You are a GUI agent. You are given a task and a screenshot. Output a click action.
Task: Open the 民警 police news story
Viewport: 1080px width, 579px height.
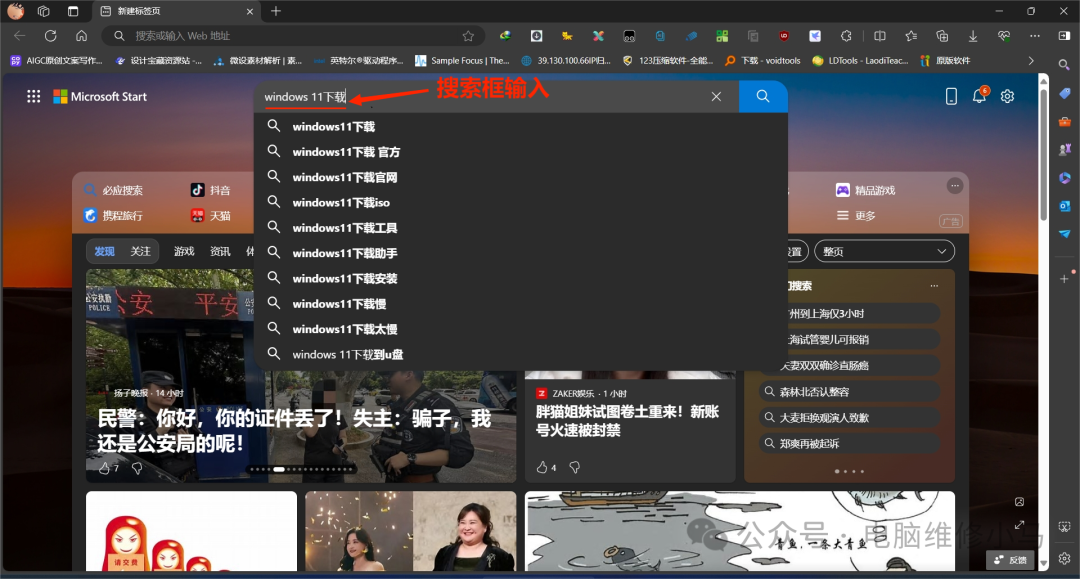coord(294,430)
